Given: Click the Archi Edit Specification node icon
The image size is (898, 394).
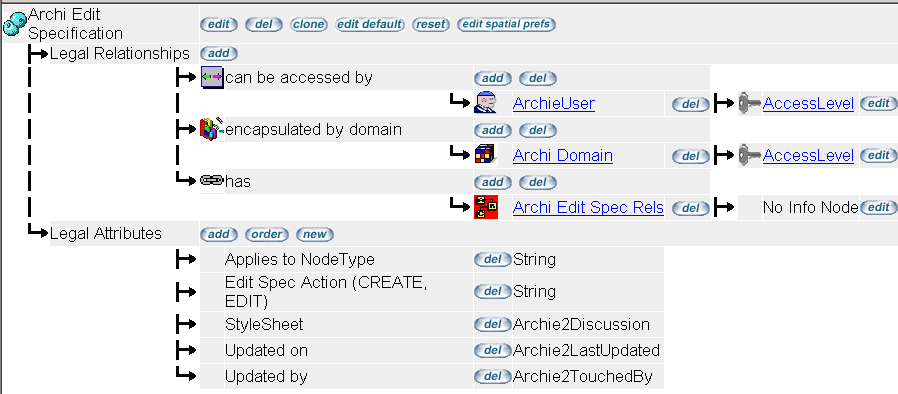Looking at the screenshot, I should pos(15,25).
